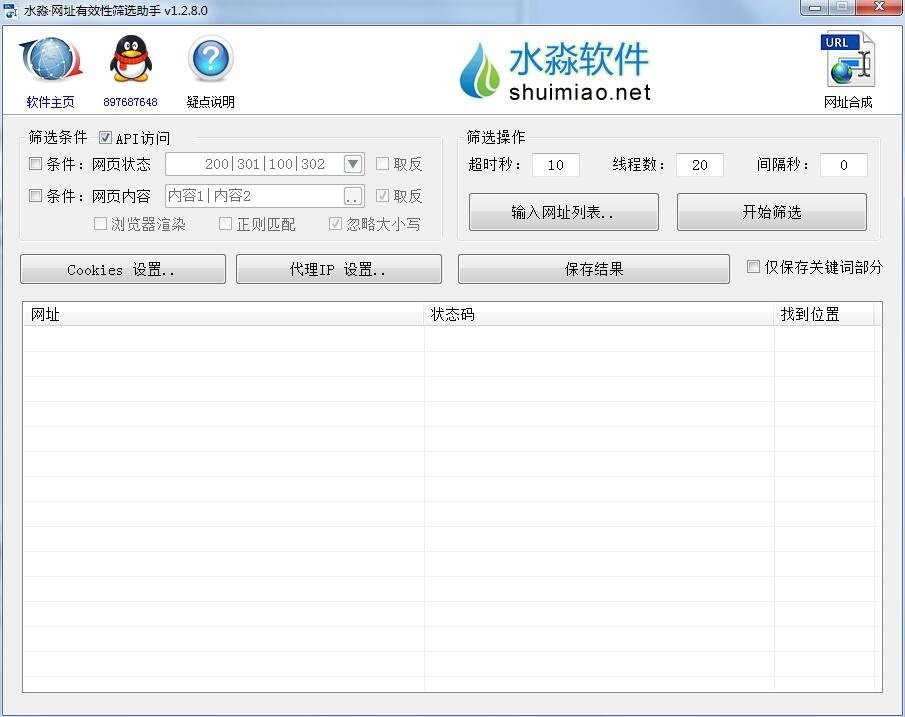This screenshot has height=717, width=905.
Task: Click the QQ penguin contact icon
Action: pyautogui.click(x=130, y=61)
